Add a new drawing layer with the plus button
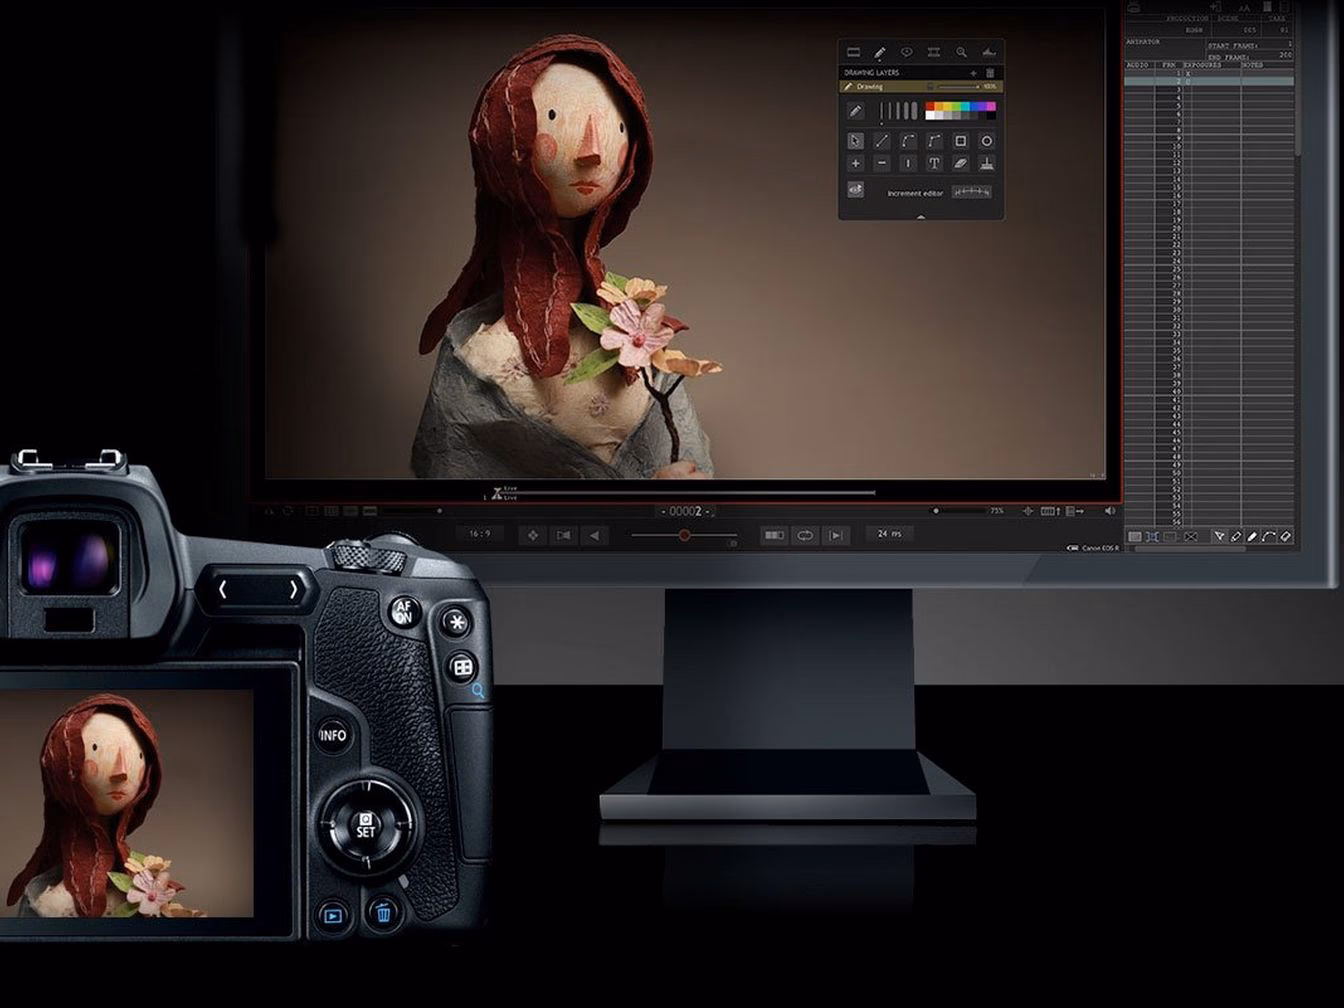Image resolution: width=1344 pixels, height=1008 pixels. point(974,73)
